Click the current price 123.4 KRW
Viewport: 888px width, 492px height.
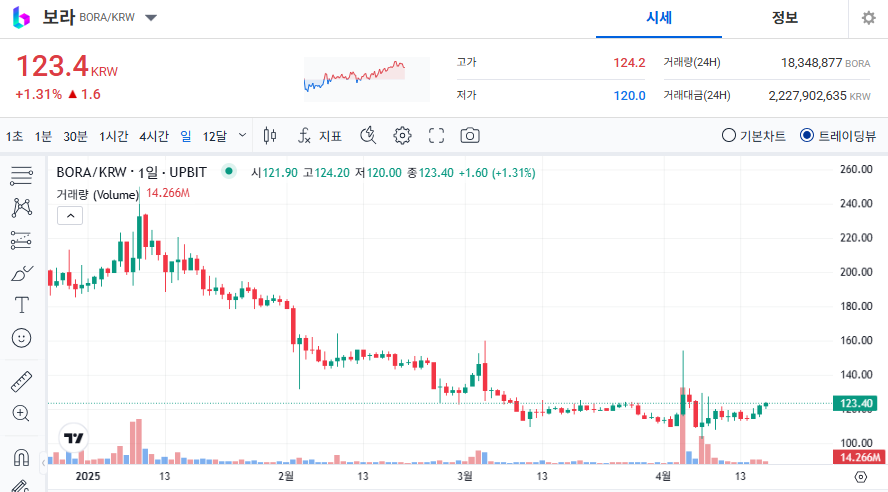[67, 66]
